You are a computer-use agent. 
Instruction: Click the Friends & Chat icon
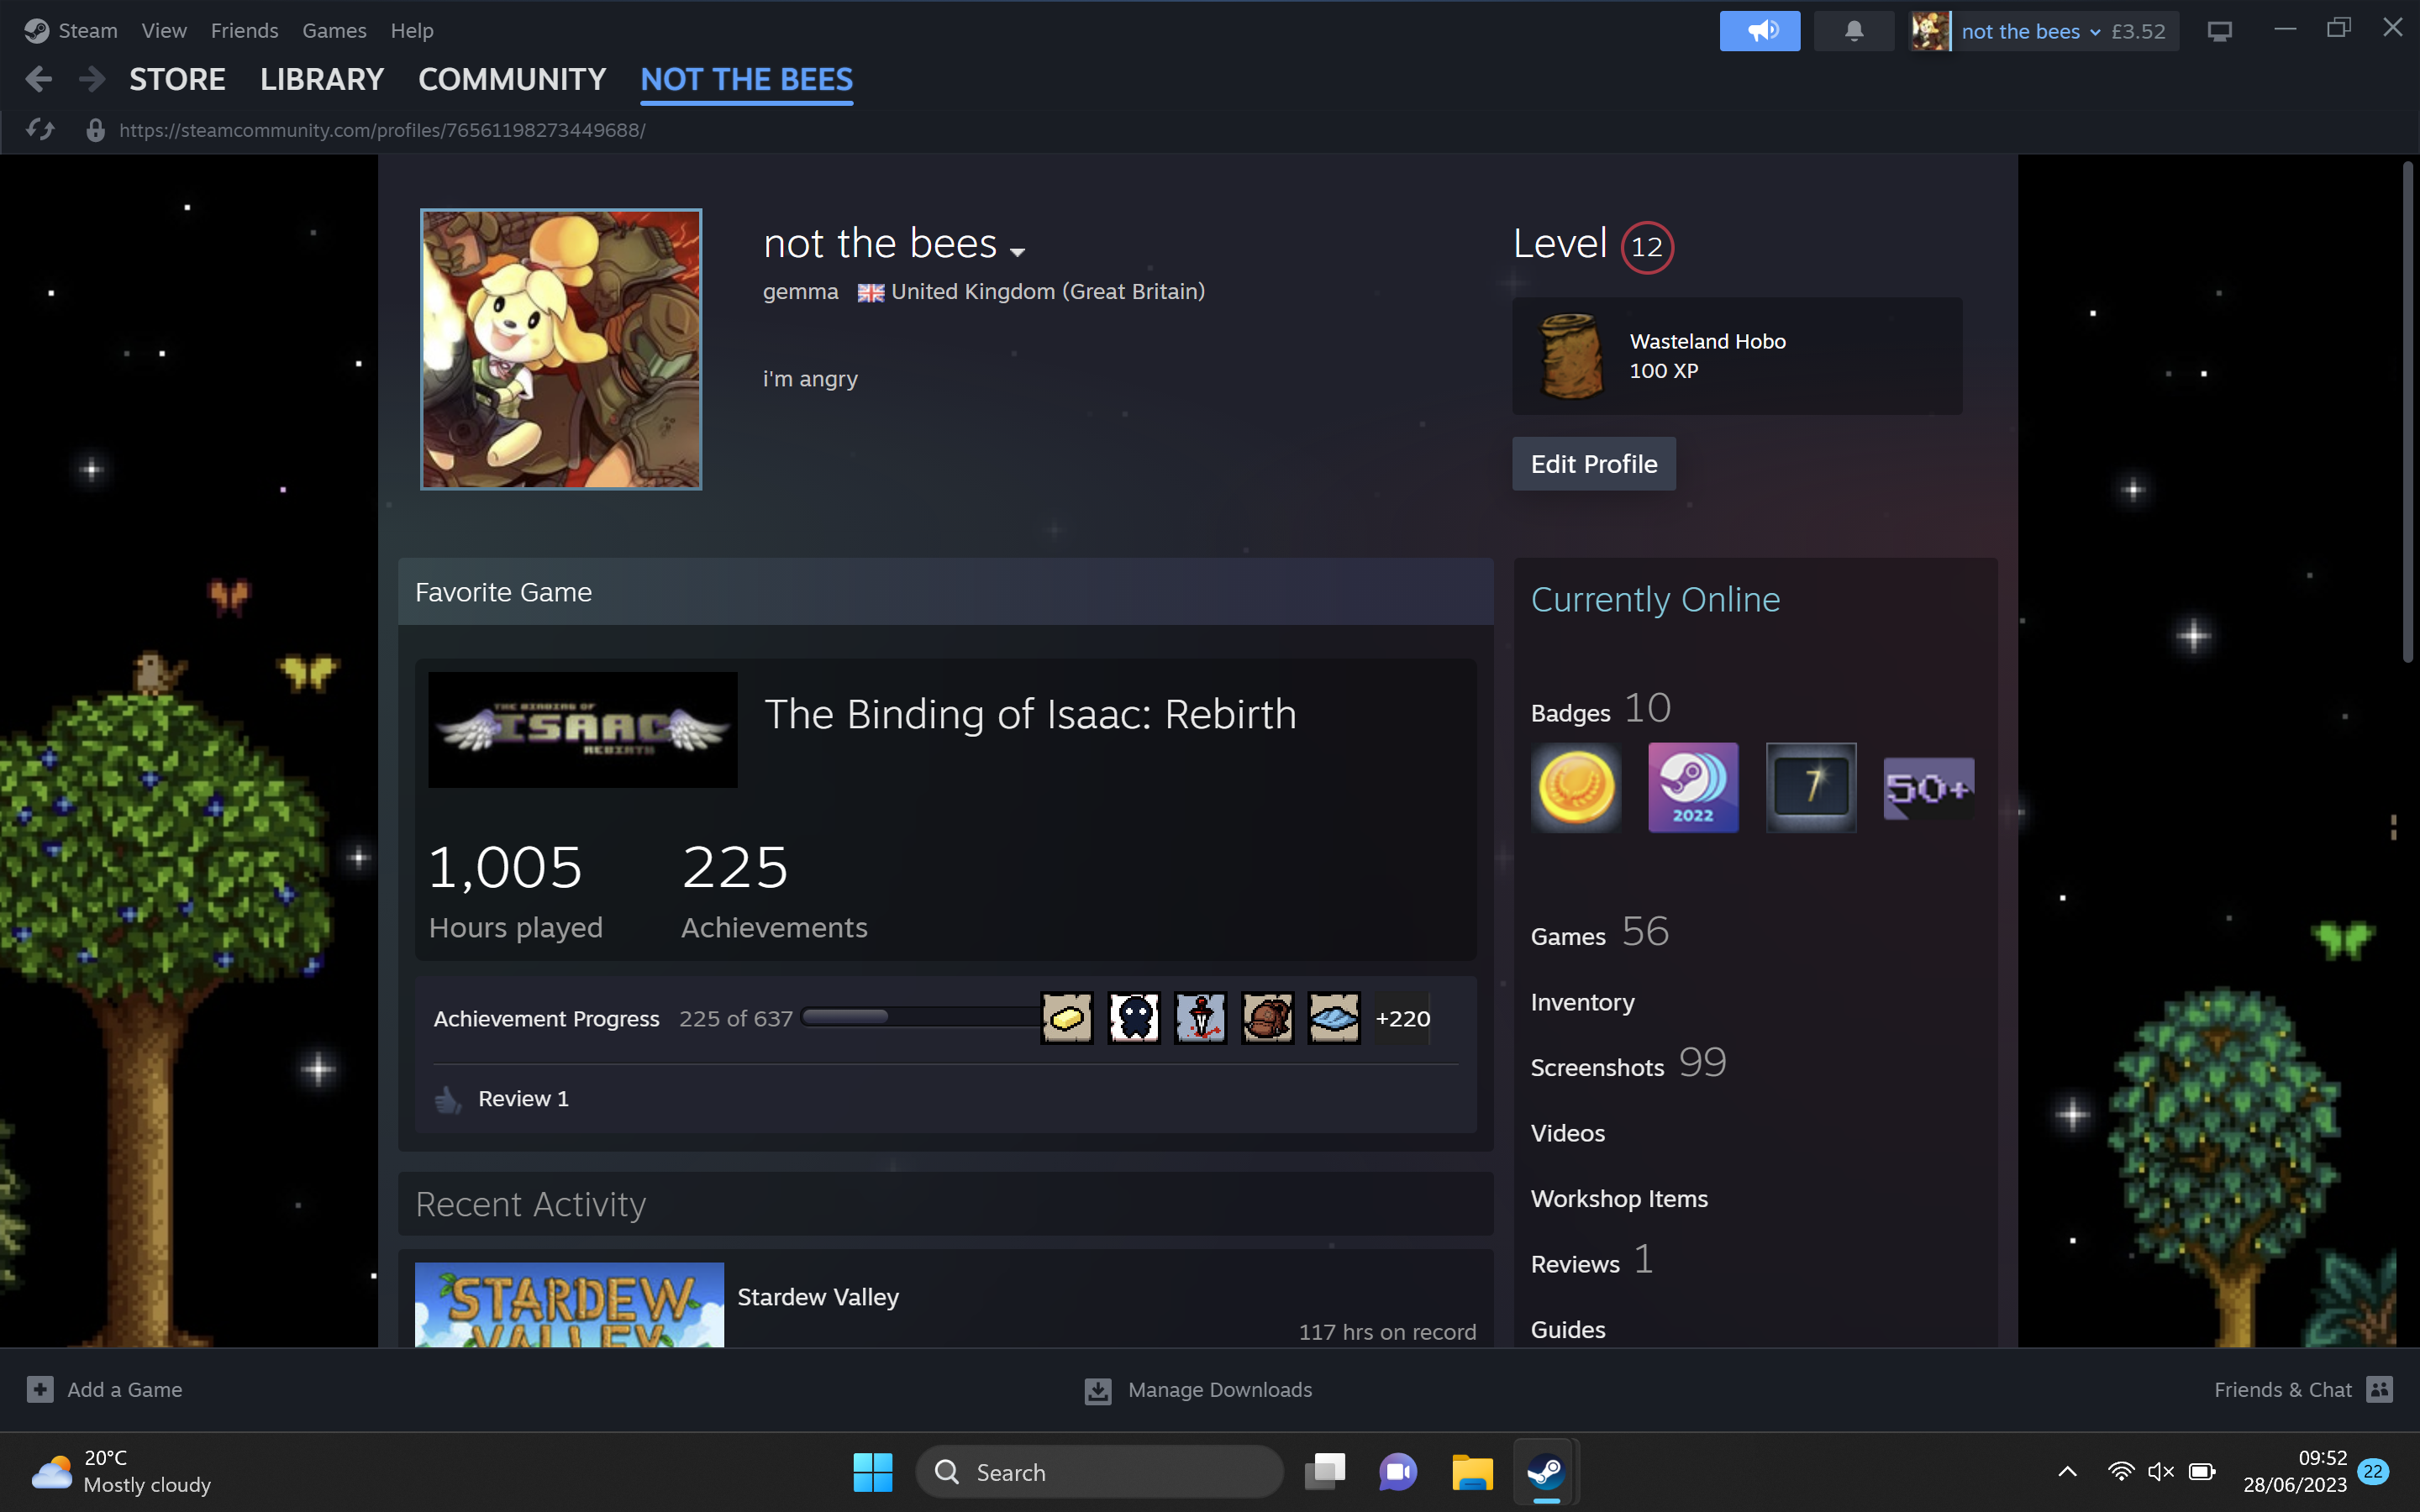2380,1390
